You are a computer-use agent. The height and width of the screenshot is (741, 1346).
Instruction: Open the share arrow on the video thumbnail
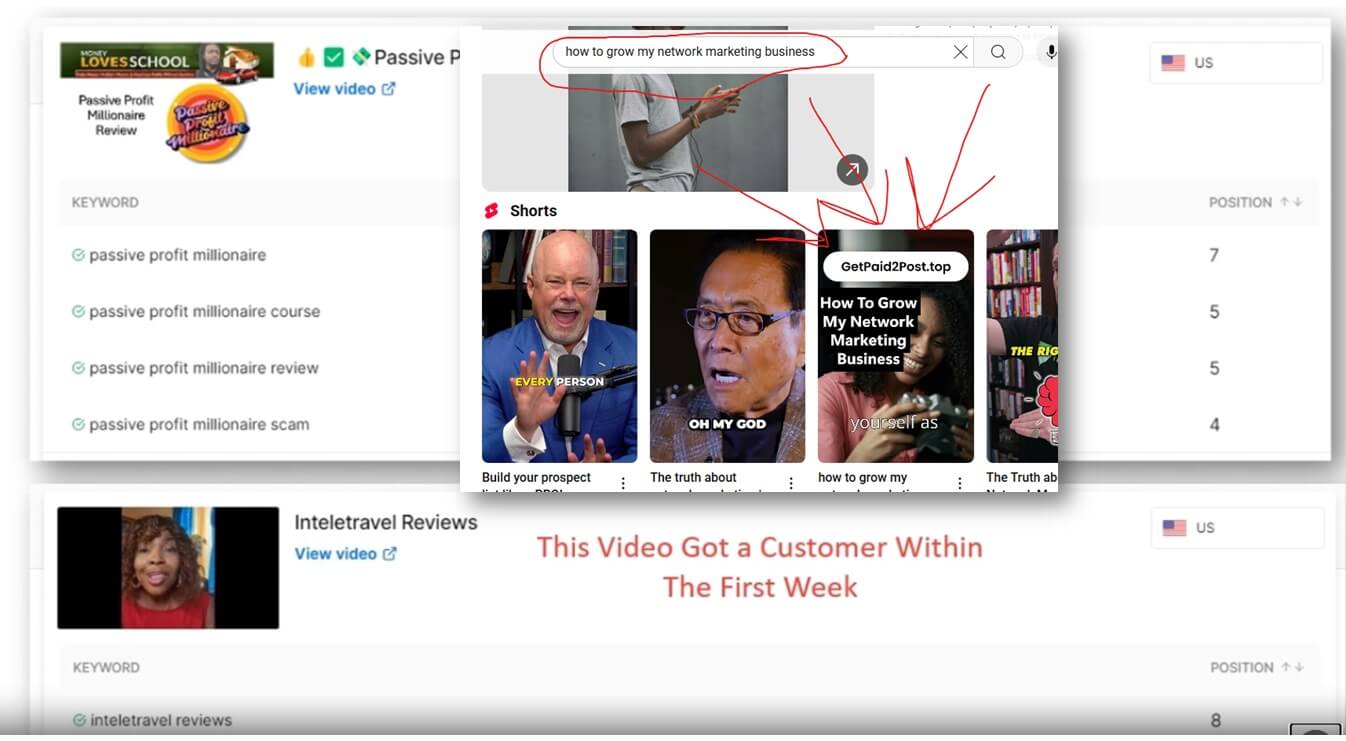pos(851,169)
